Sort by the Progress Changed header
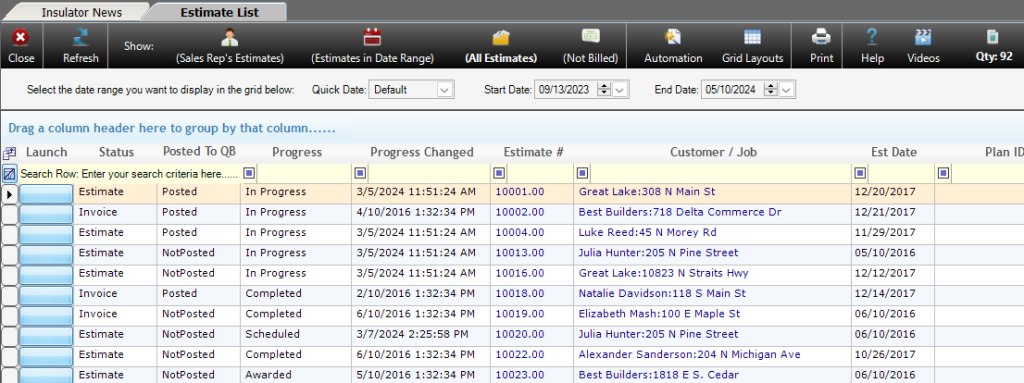 421,152
